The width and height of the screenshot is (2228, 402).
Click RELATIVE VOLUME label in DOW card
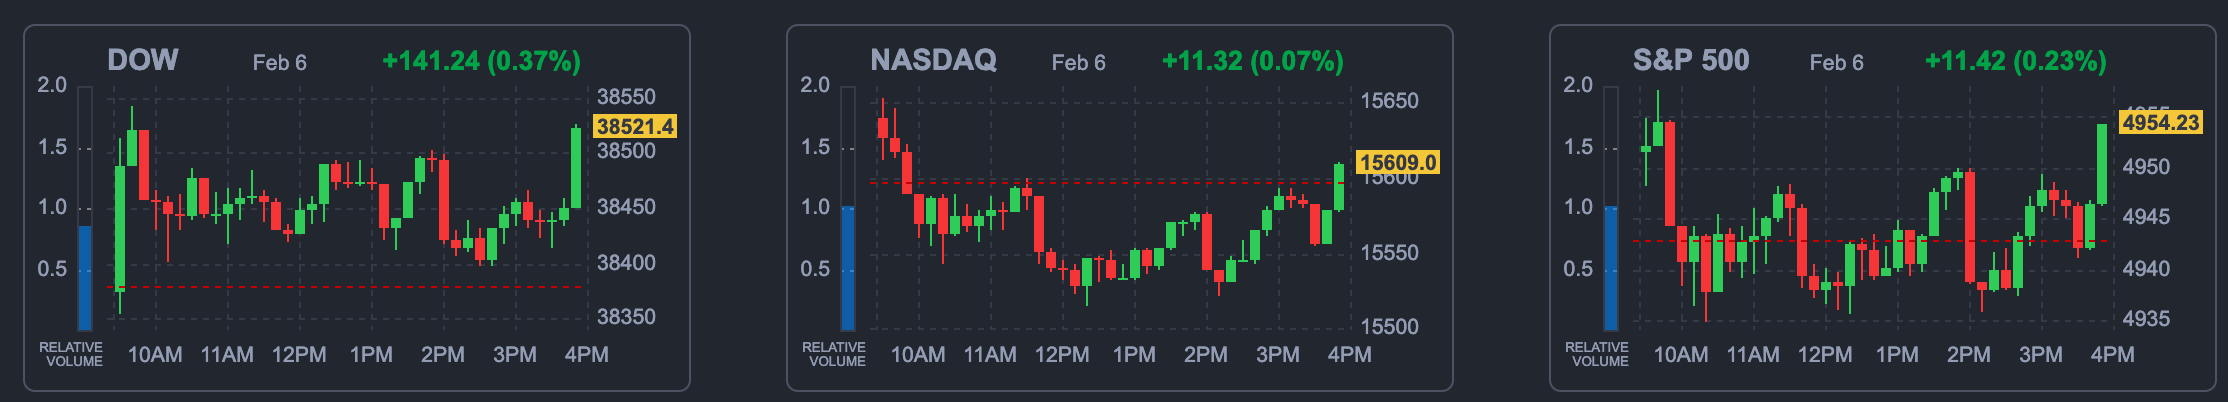tap(71, 354)
